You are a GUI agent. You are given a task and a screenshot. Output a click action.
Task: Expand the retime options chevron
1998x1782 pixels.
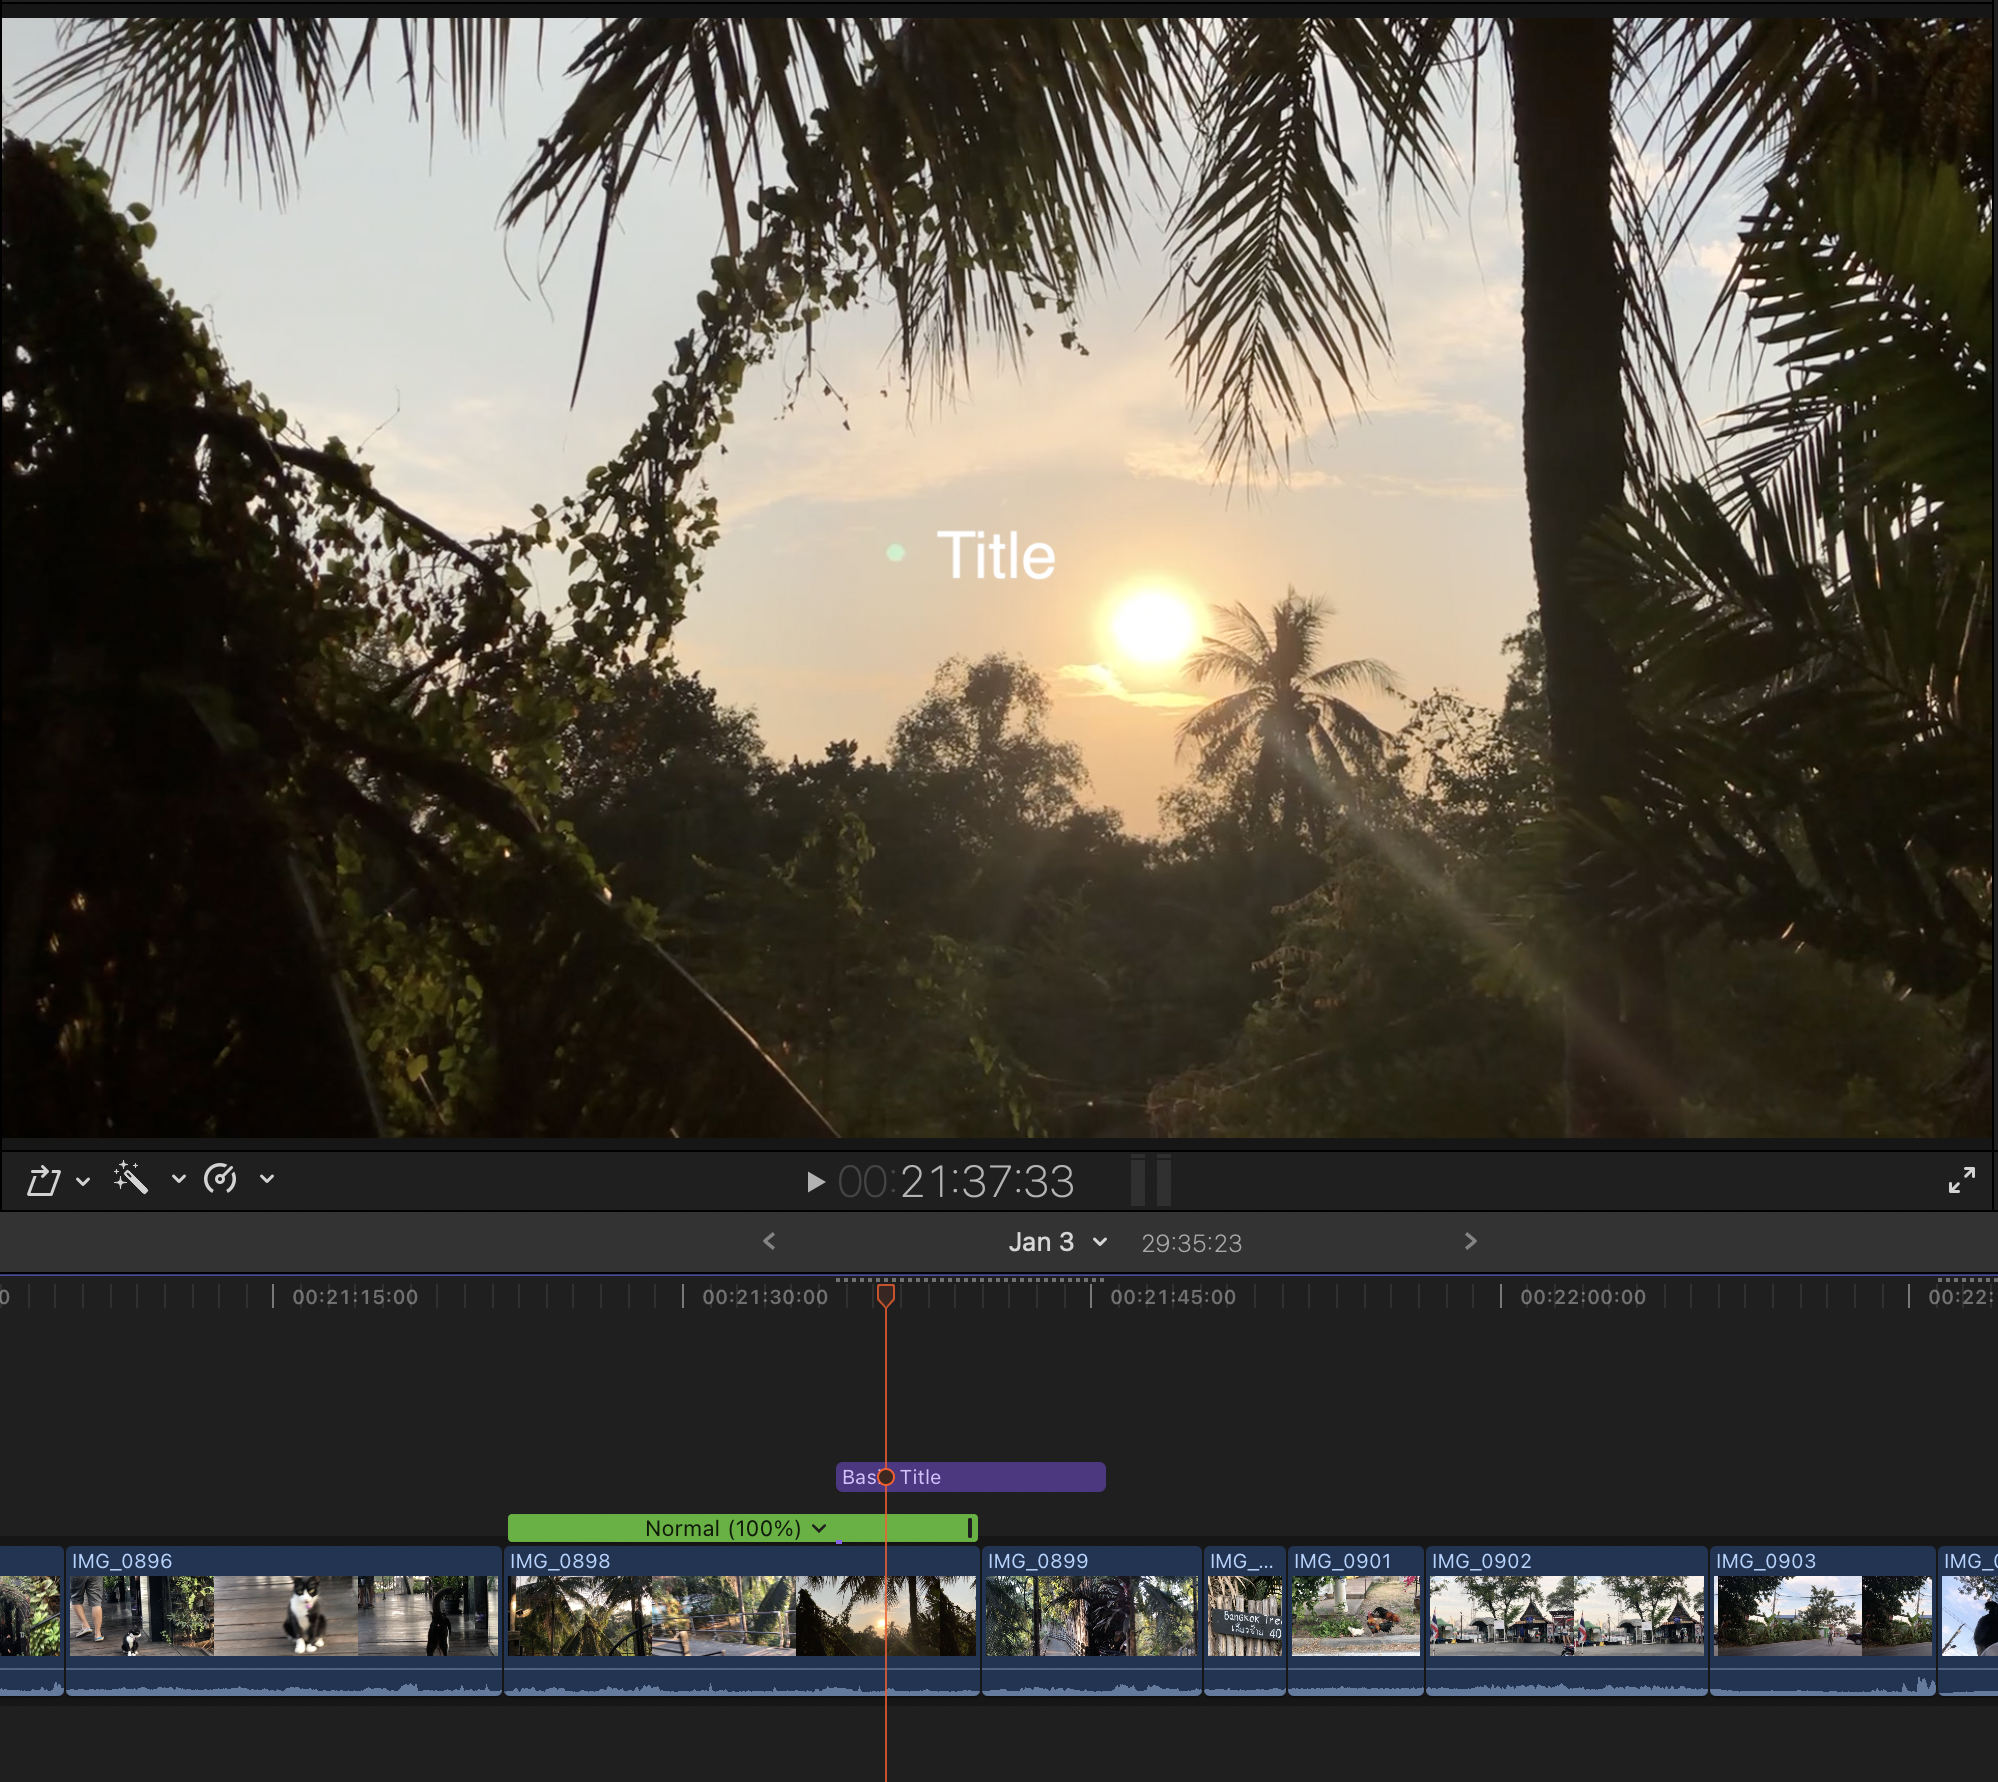(x=267, y=1179)
